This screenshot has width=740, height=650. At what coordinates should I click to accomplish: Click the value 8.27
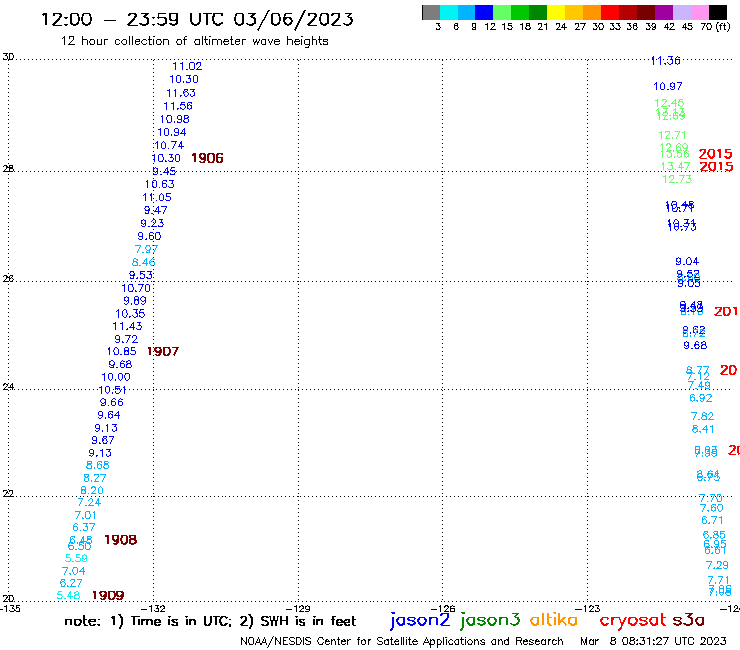pos(95,478)
